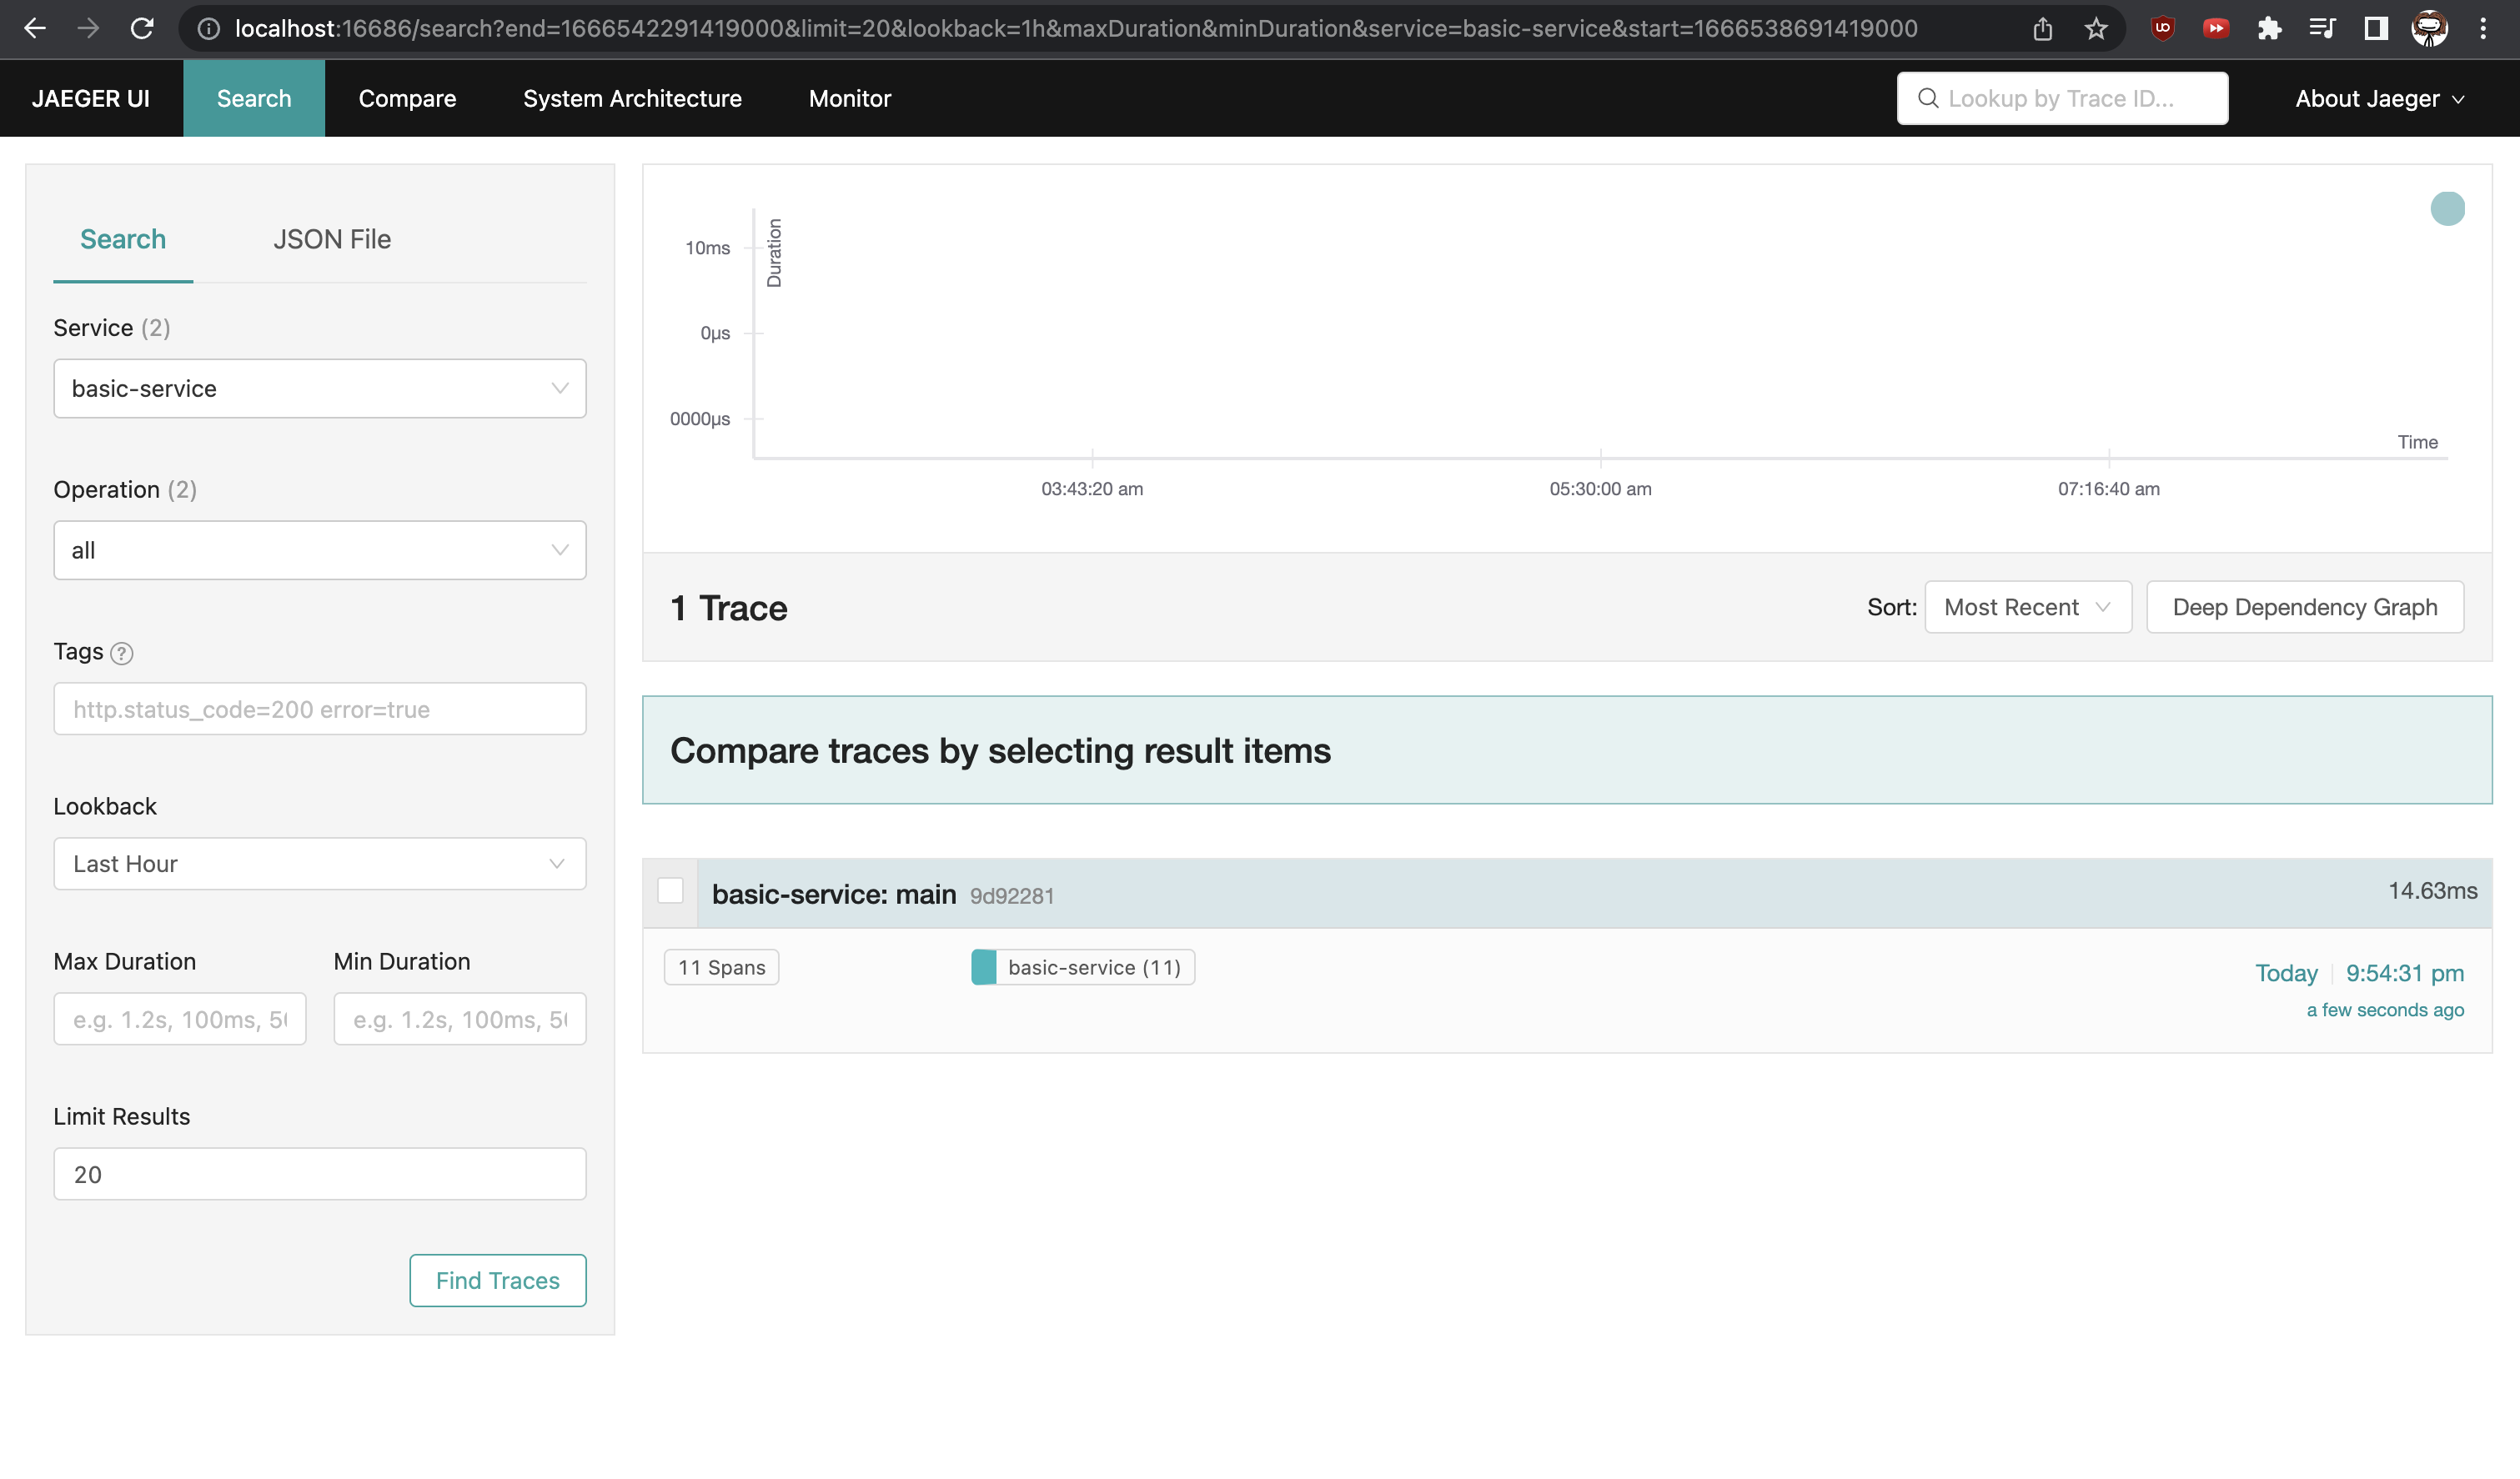Click the Find Traces button
This screenshot has width=2520, height=1479.
(497, 1280)
